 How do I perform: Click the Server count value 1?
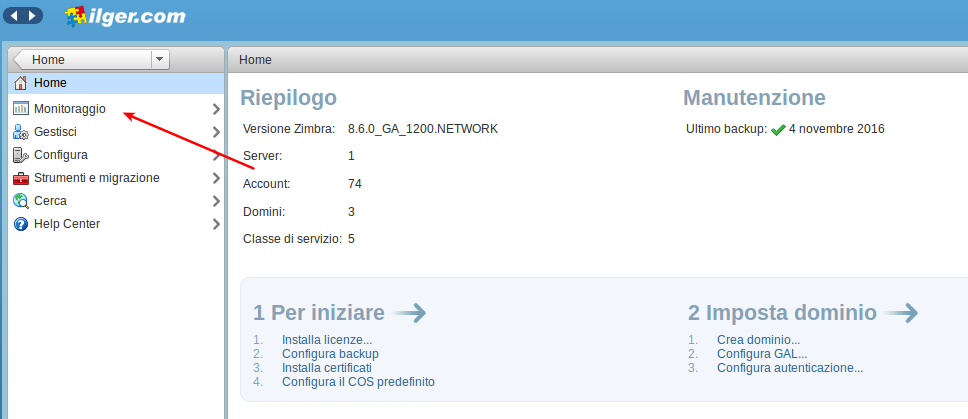click(351, 156)
